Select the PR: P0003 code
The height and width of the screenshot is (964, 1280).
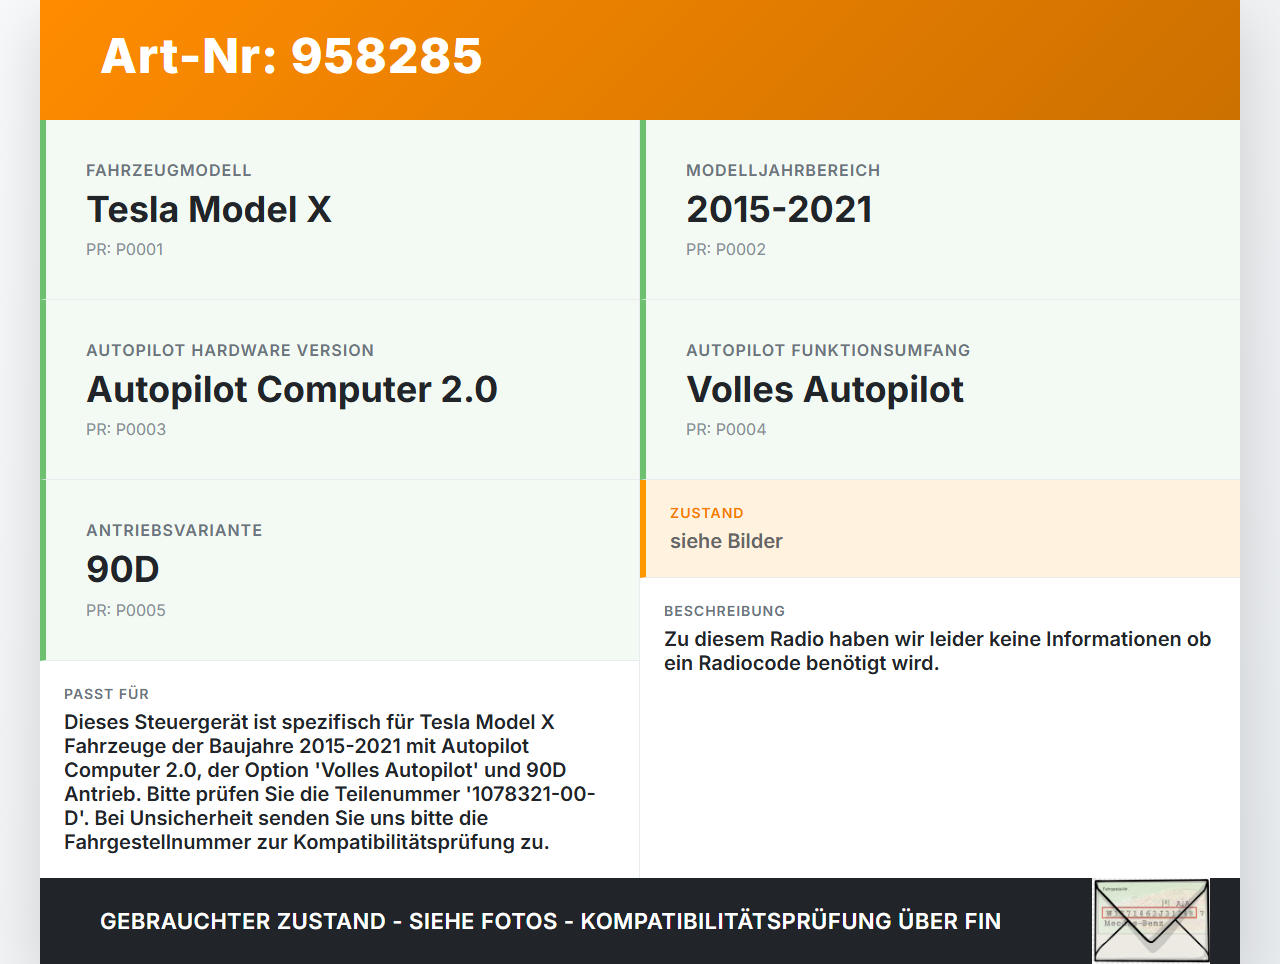tap(126, 429)
